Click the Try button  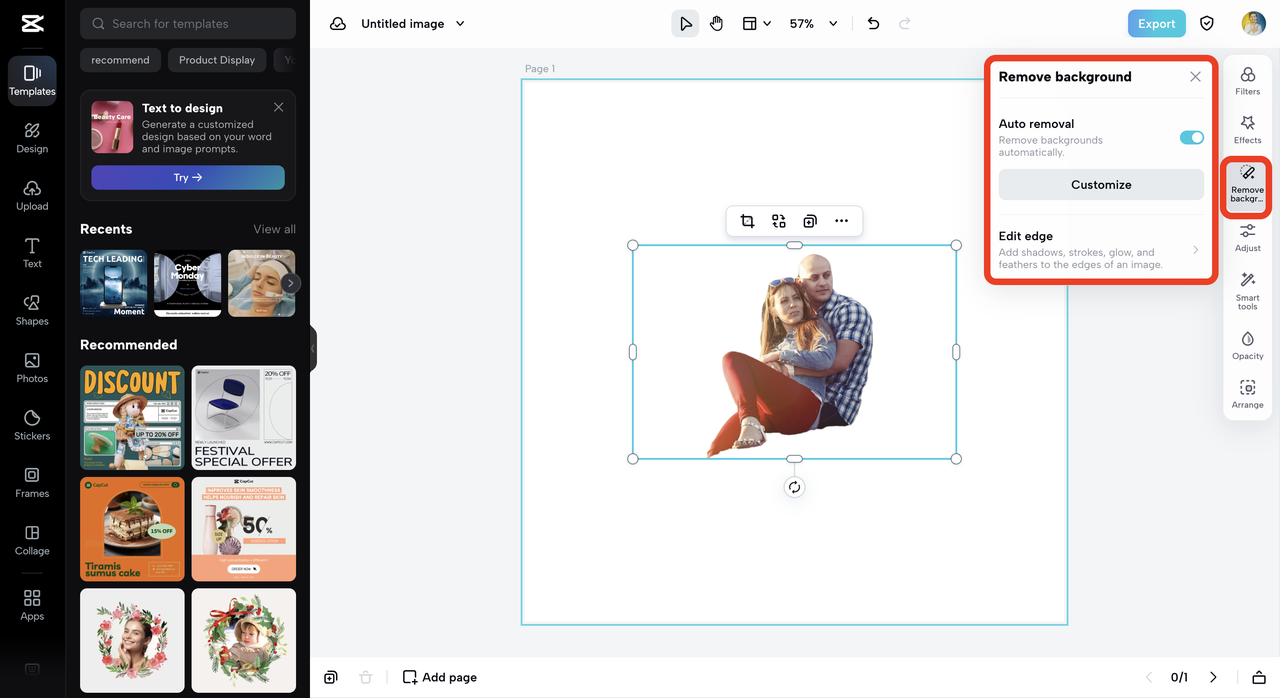(188, 177)
